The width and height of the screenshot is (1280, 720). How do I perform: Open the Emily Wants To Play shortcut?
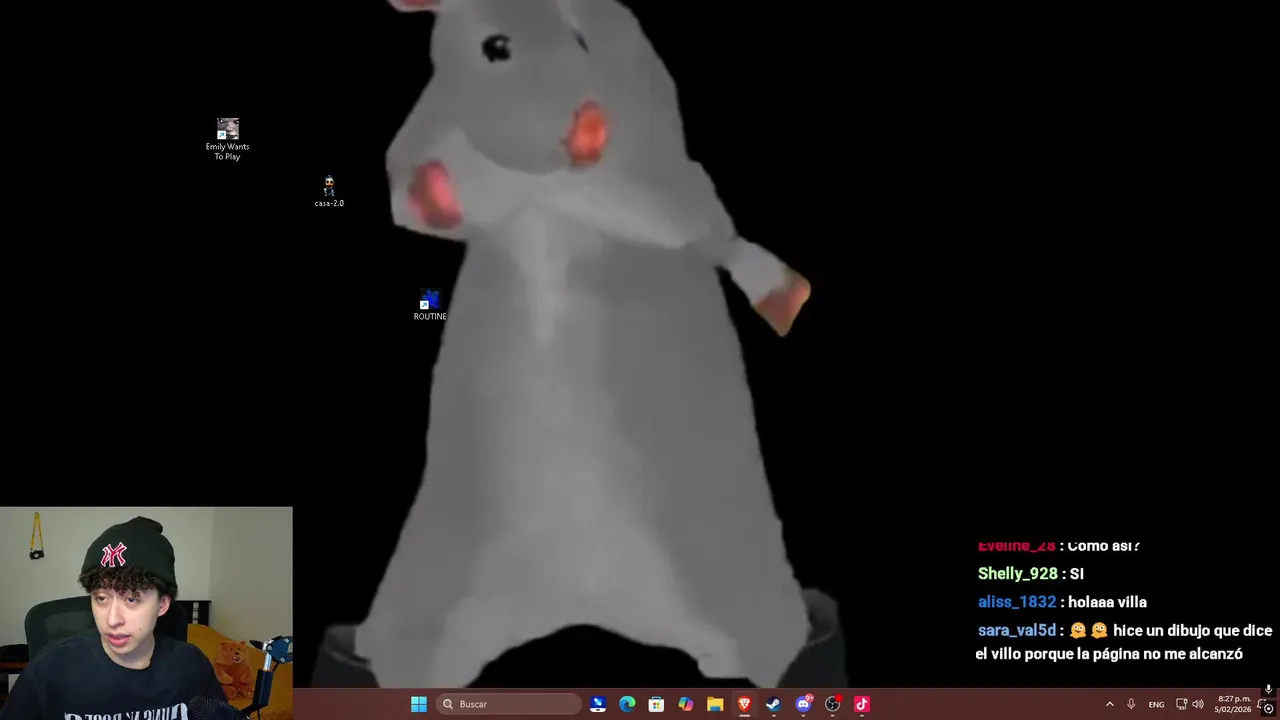(x=227, y=139)
